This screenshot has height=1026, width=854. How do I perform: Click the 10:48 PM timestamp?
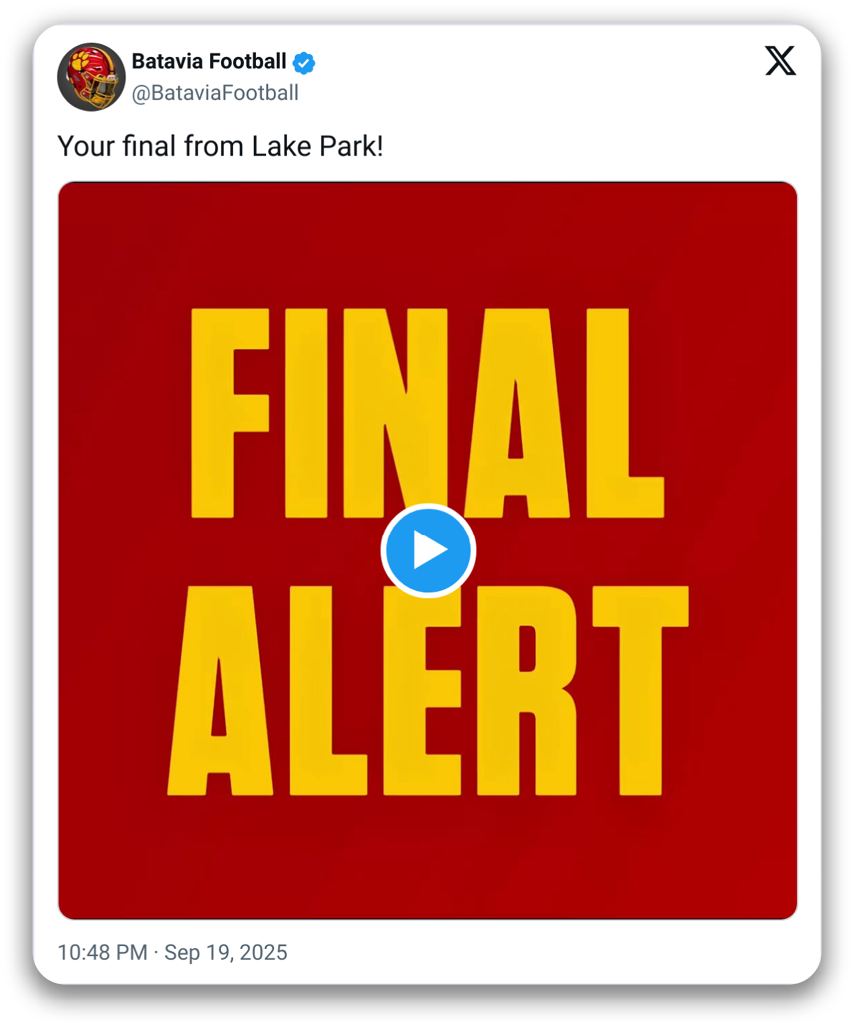[102, 952]
